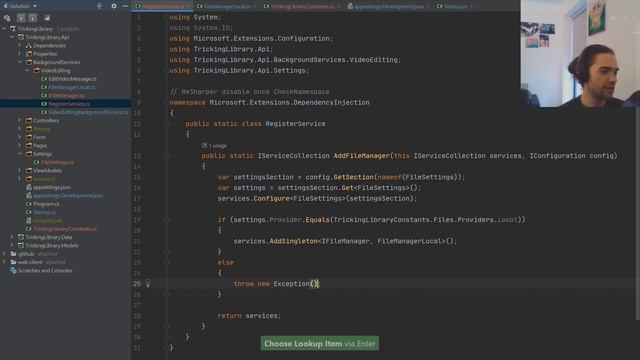The width and height of the screenshot is (640, 360).
Task: Click the RegisterService class name
Action: pos(296,124)
